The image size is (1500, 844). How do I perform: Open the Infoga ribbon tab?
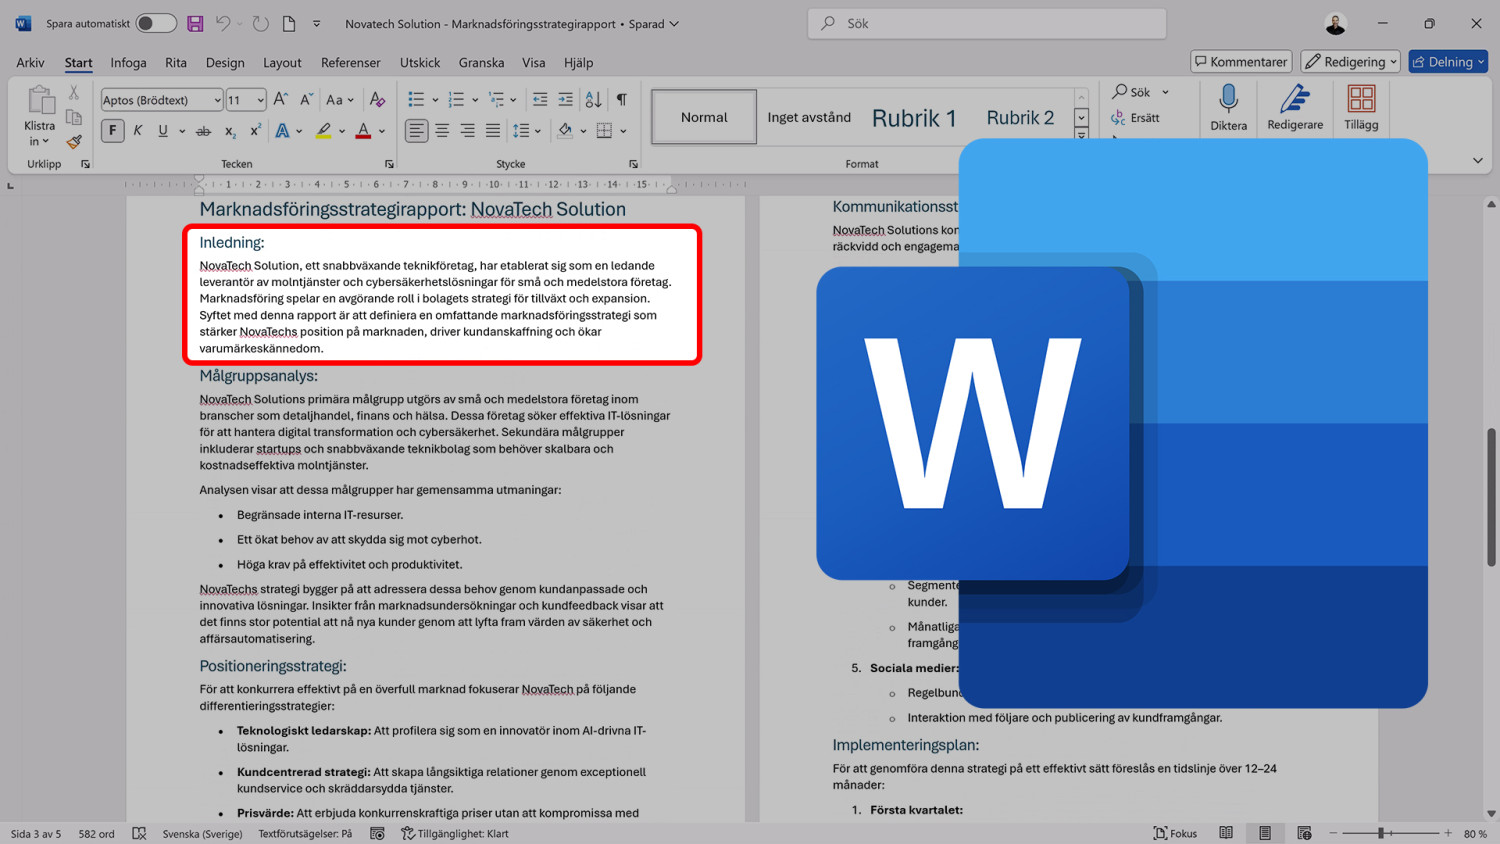128,63
